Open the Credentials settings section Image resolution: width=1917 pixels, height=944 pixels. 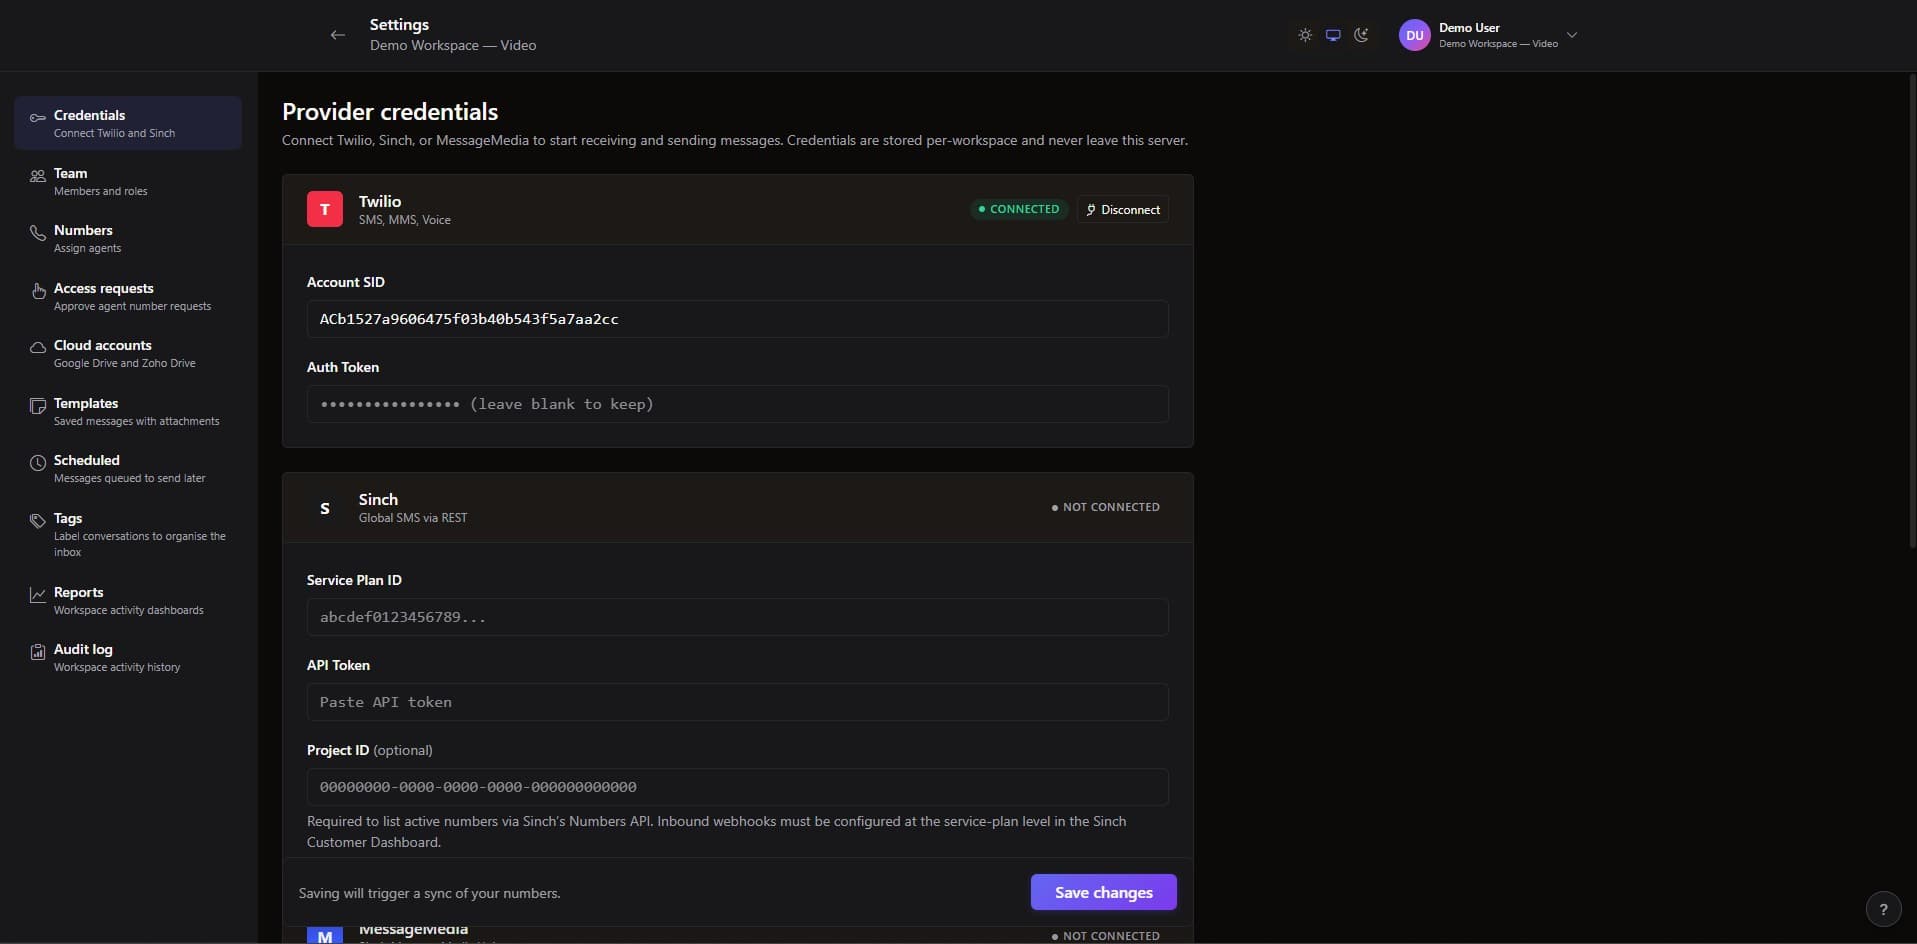pyautogui.click(x=128, y=123)
